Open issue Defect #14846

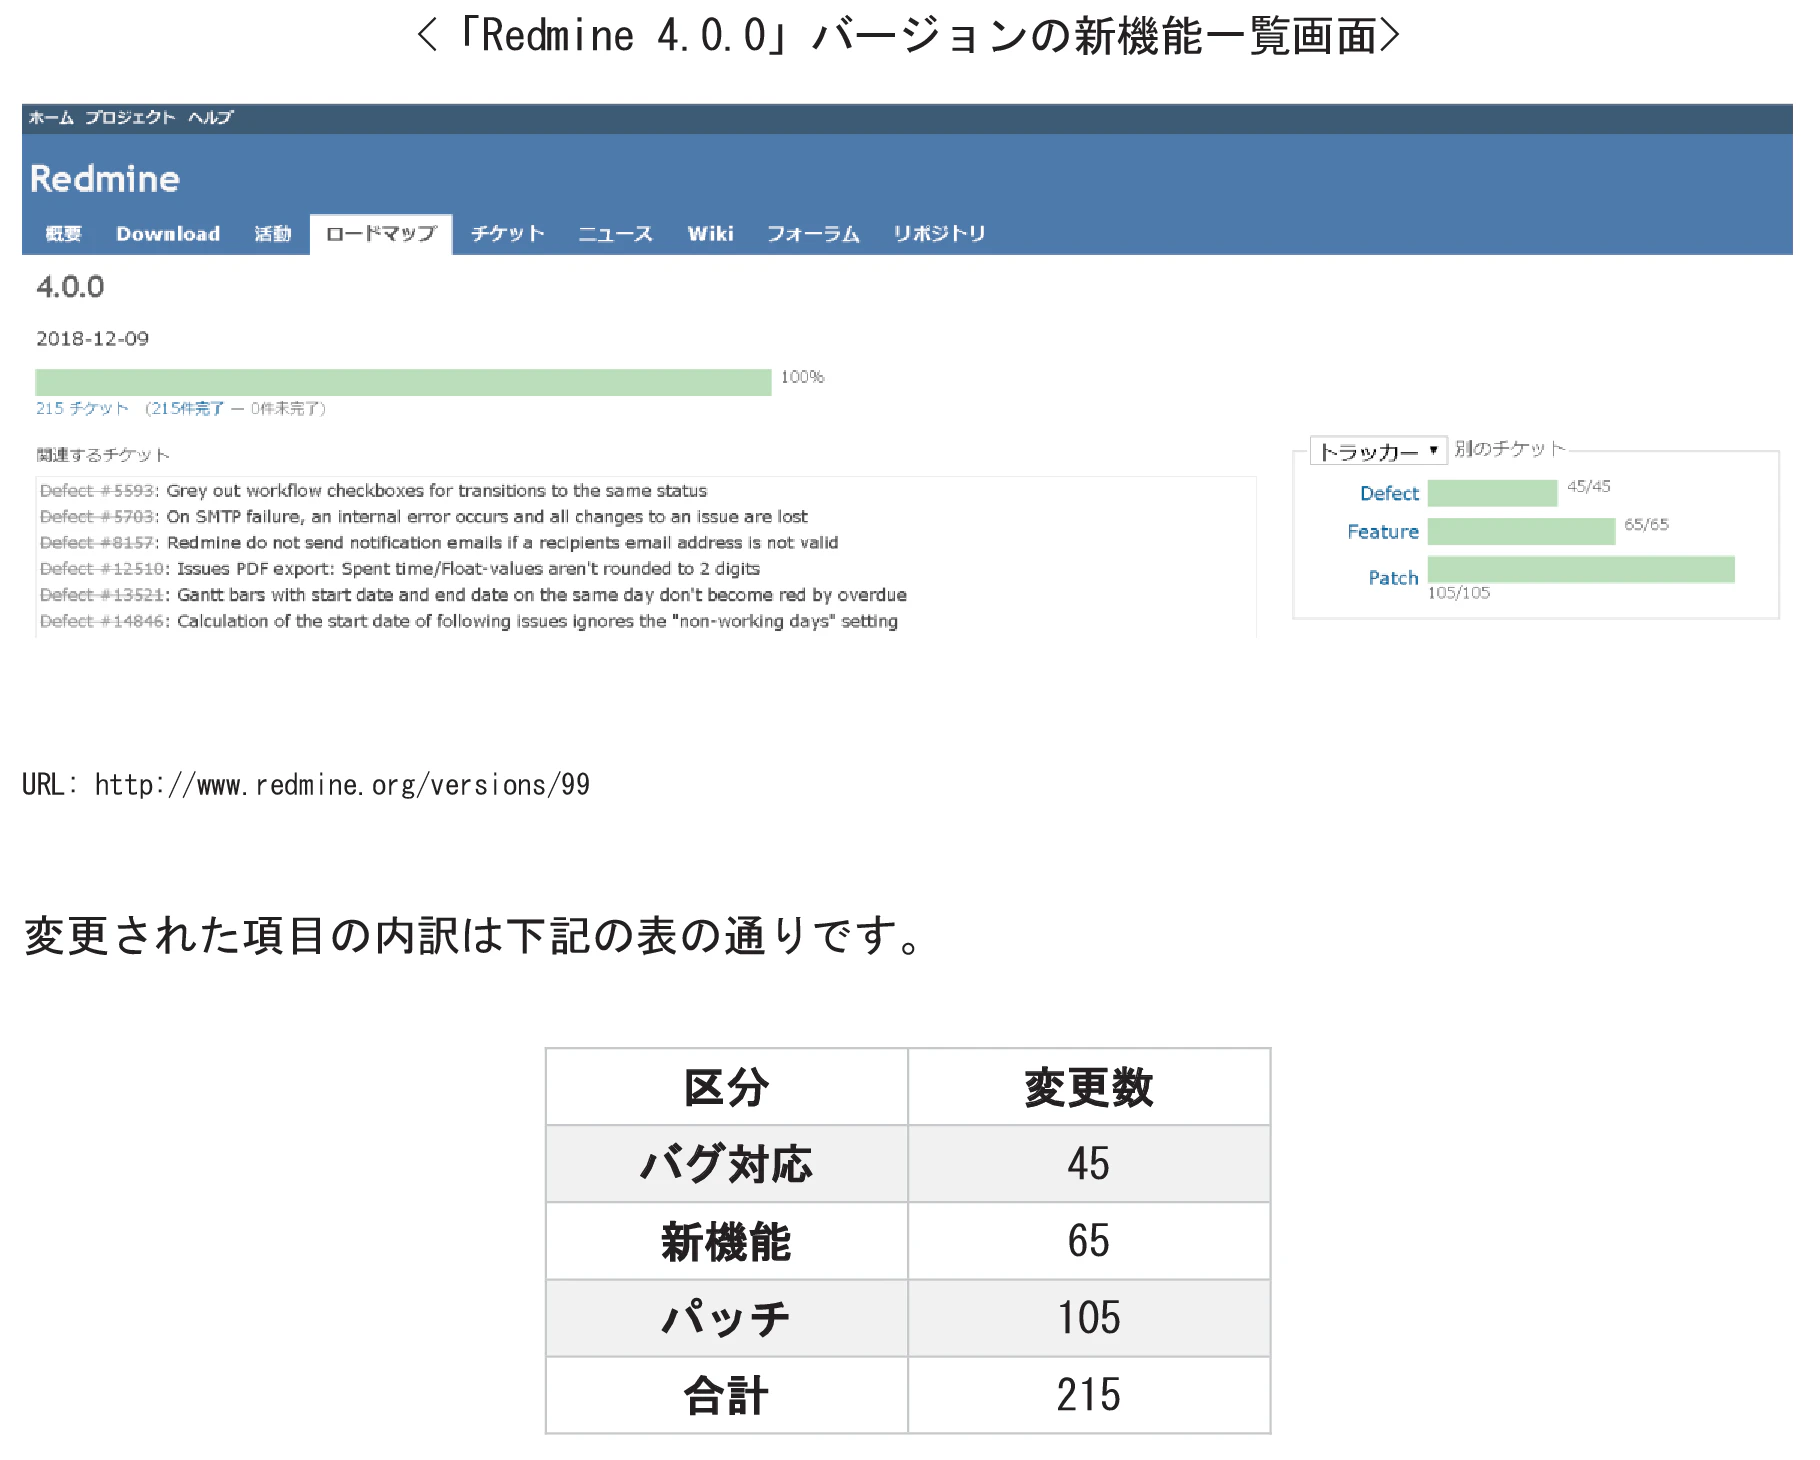103,621
